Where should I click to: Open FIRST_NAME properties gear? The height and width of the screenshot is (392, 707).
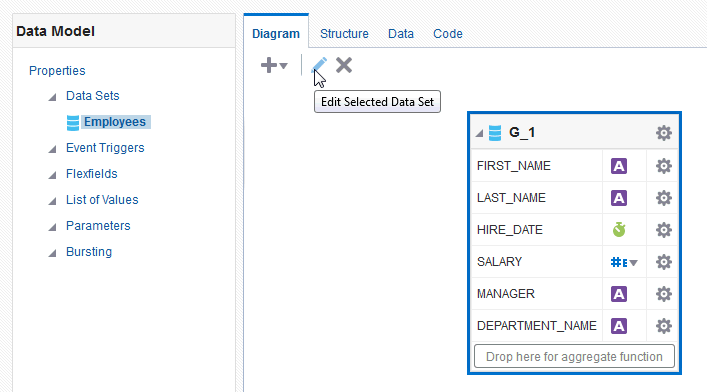pos(664,166)
